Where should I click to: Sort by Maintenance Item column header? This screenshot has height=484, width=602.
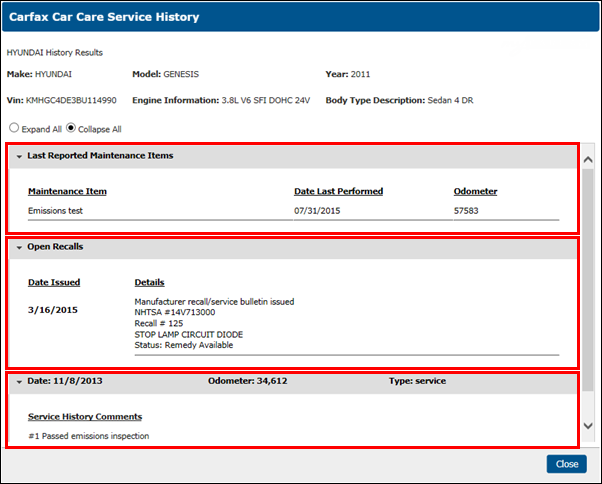[67, 191]
